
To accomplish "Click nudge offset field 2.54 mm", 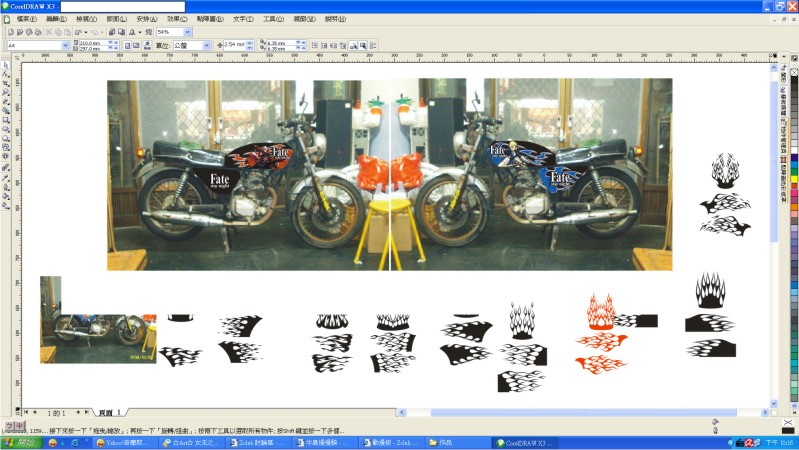I will coord(234,45).
